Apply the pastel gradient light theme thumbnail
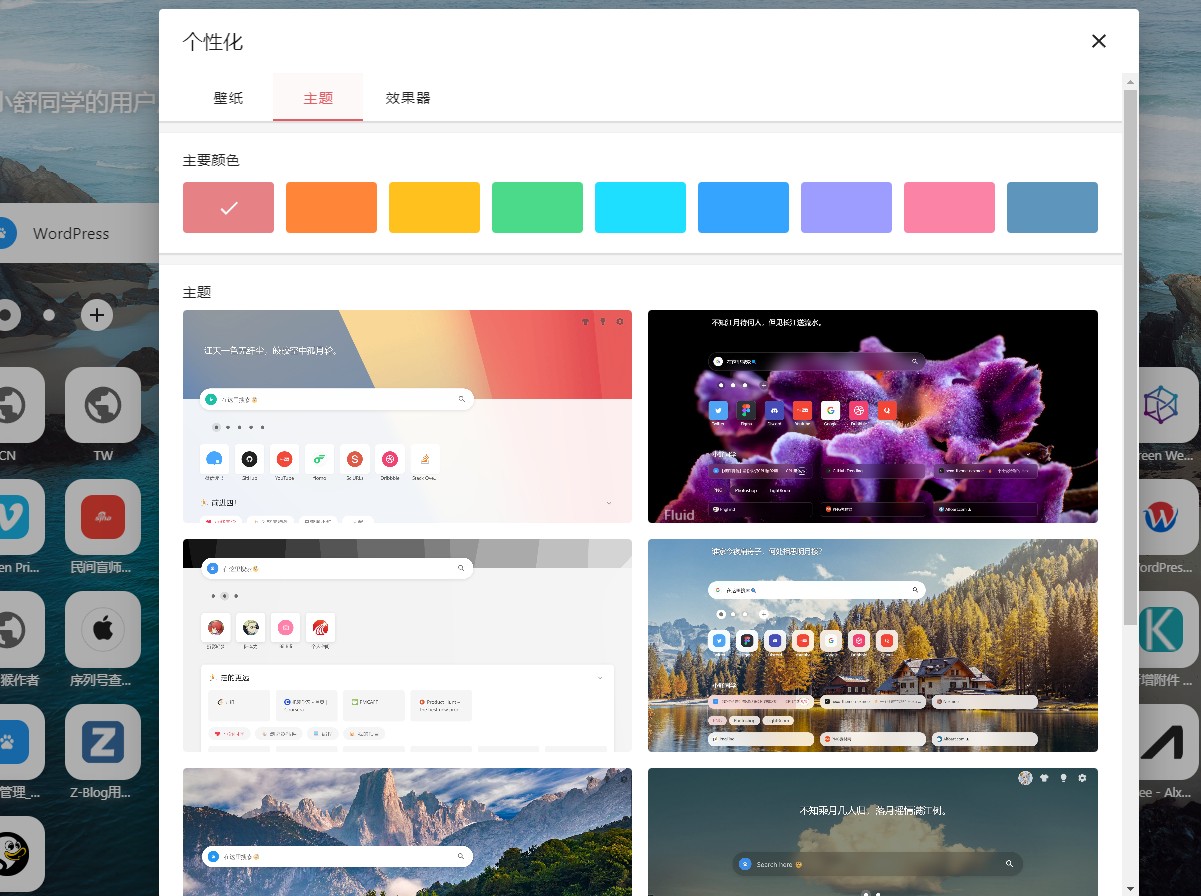The width and height of the screenshot is (1201, 896). (407, 416)
